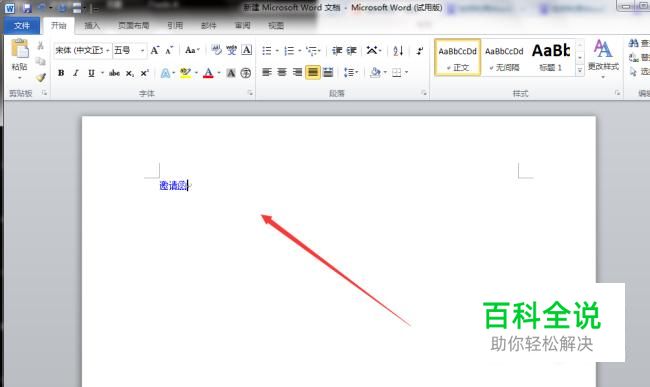Viewport: 650px width, 387px height.
Task: Open the font size 五号 dropdown
Action: [x=142, y=51]
